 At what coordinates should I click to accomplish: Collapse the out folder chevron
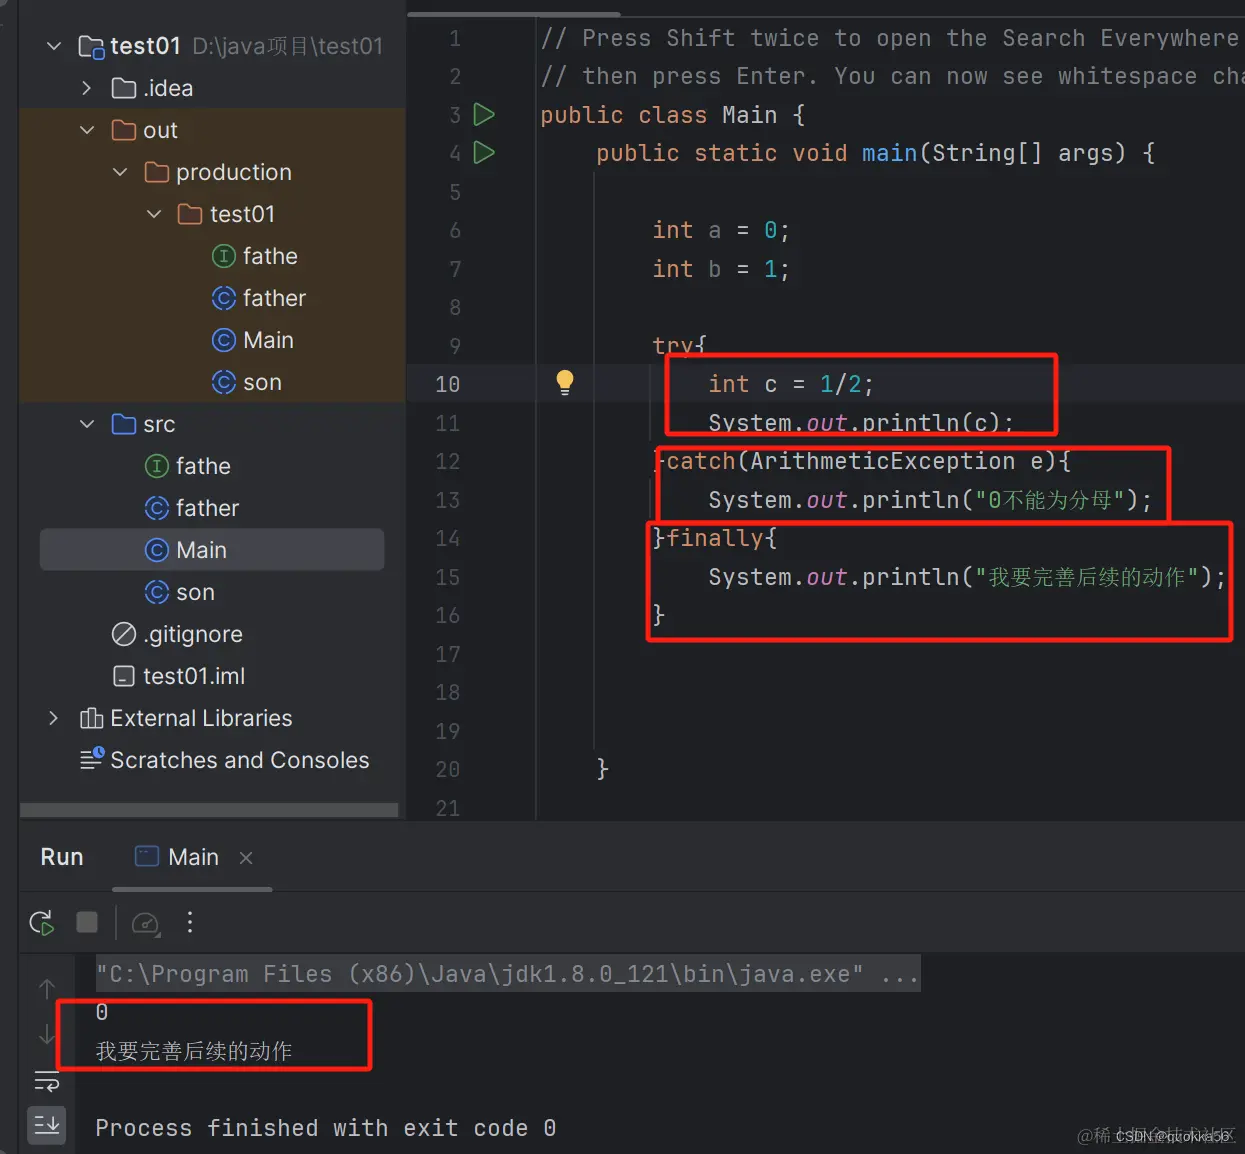tap(87, 130)
